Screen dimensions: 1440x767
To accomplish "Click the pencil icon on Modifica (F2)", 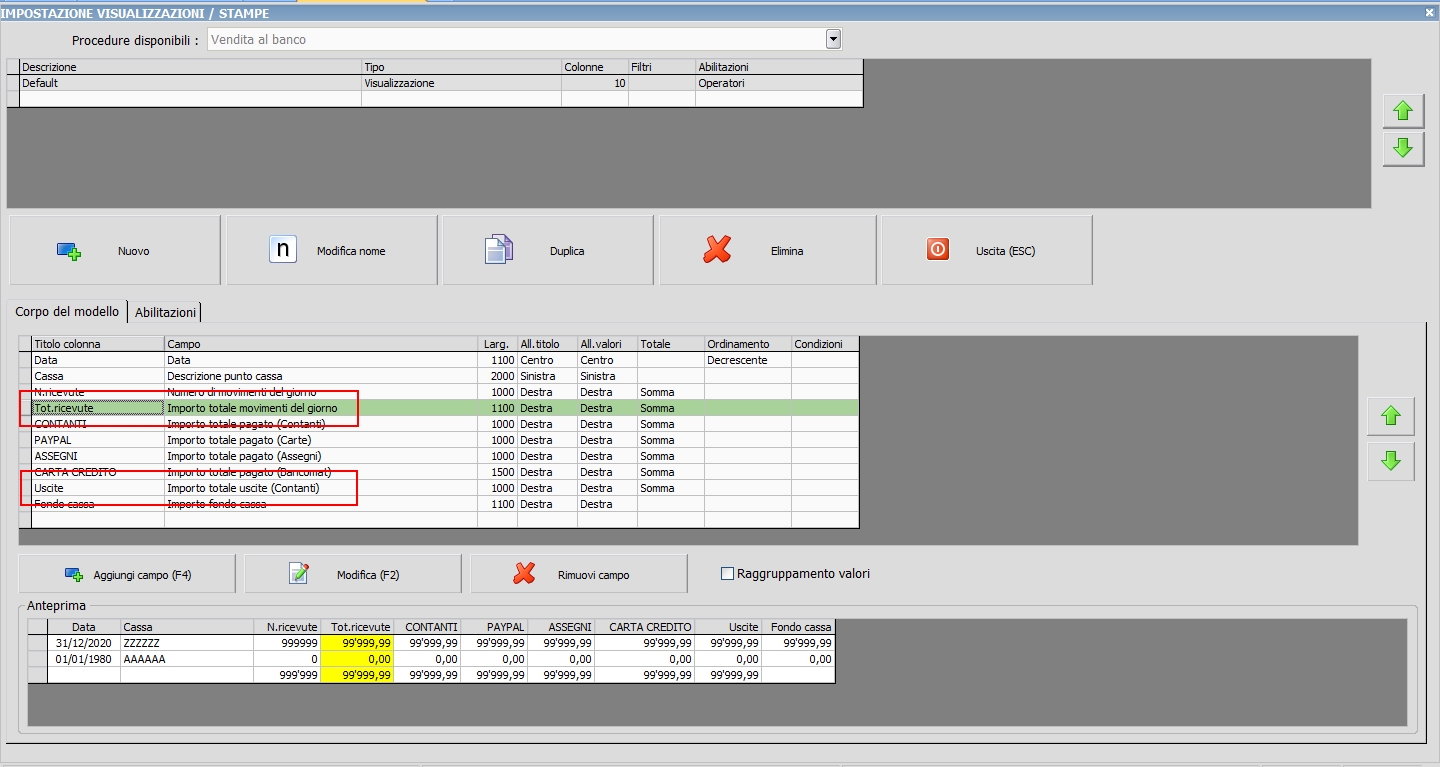I will [x=298, y=573].
